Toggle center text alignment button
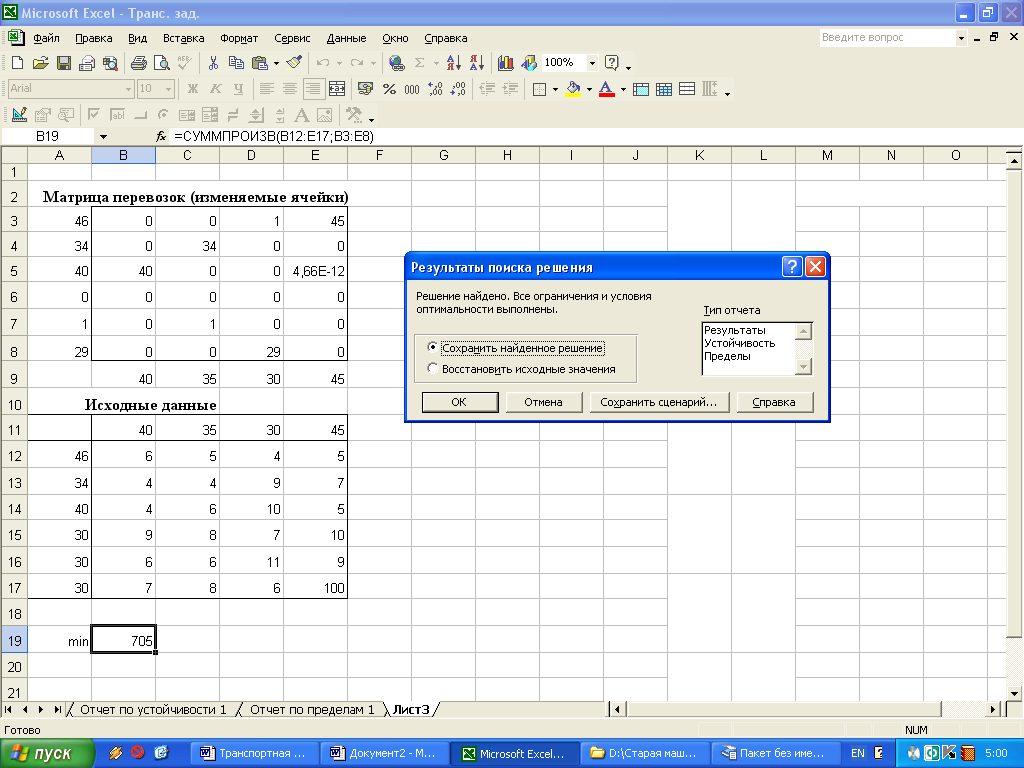Viewport: 1024px width, 768px height. pos(290,89)
